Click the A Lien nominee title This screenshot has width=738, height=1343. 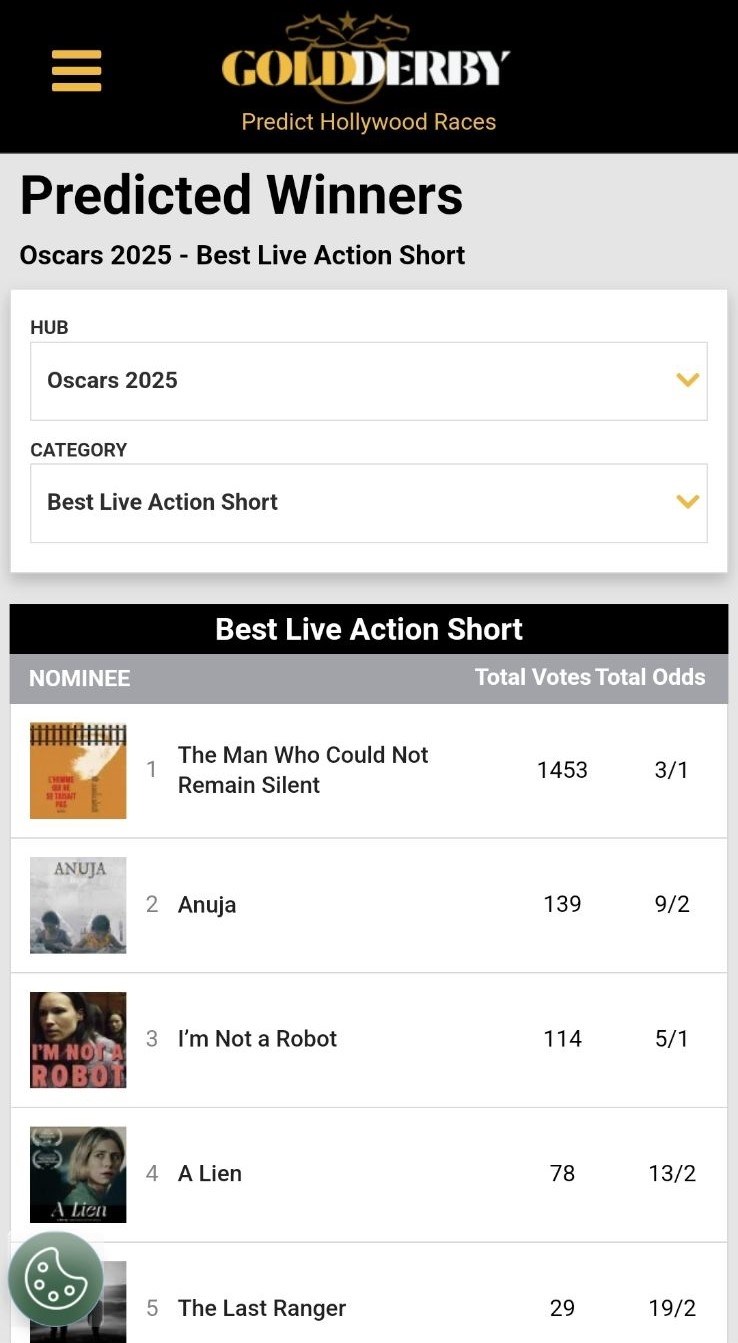click(210, 1174)
